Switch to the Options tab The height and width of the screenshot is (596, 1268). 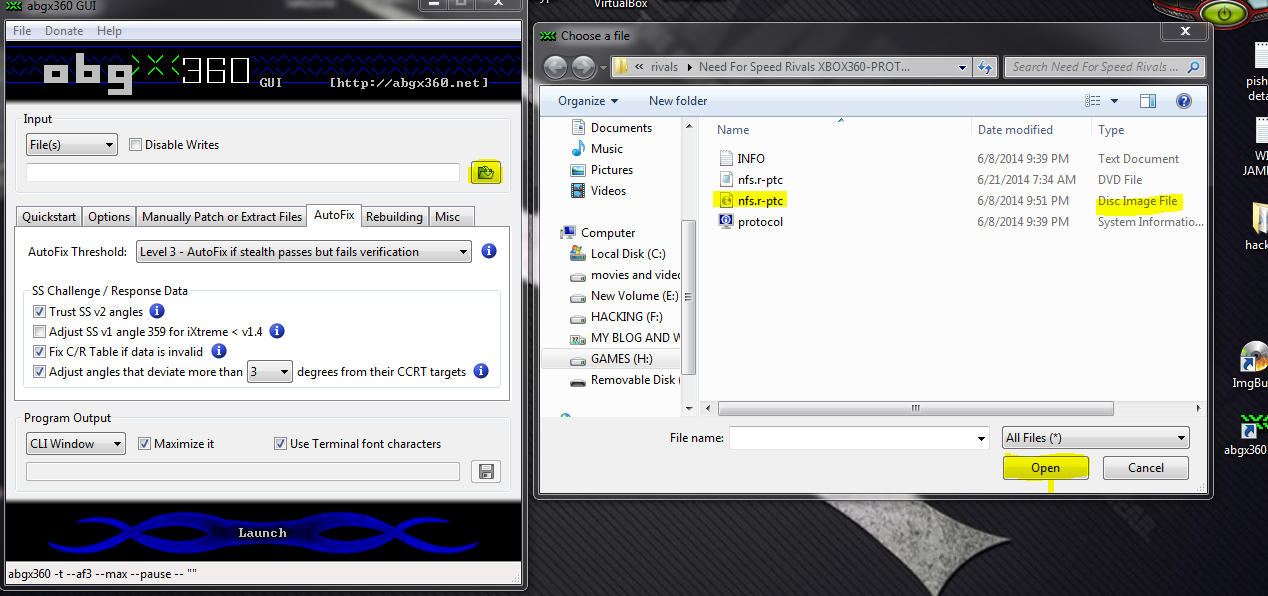click(x=109, y=217)
